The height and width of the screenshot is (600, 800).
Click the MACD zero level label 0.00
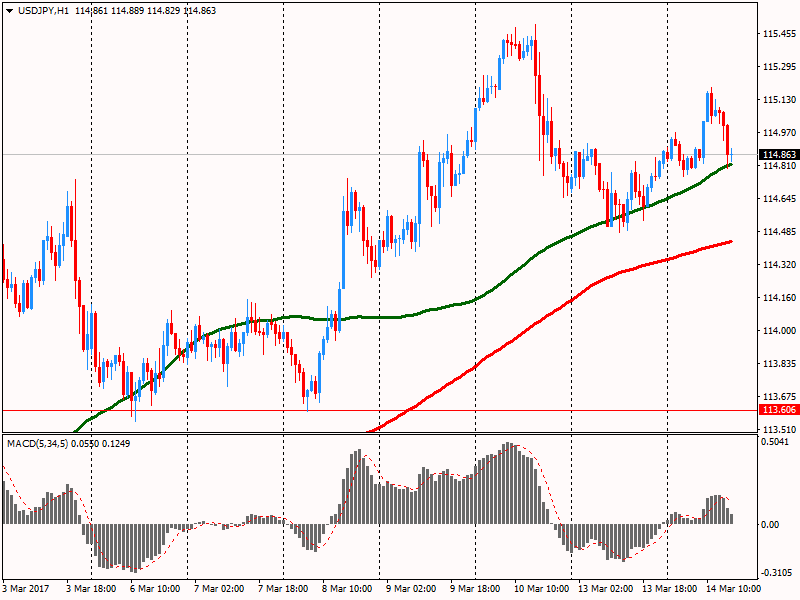(x=770, y=524)
